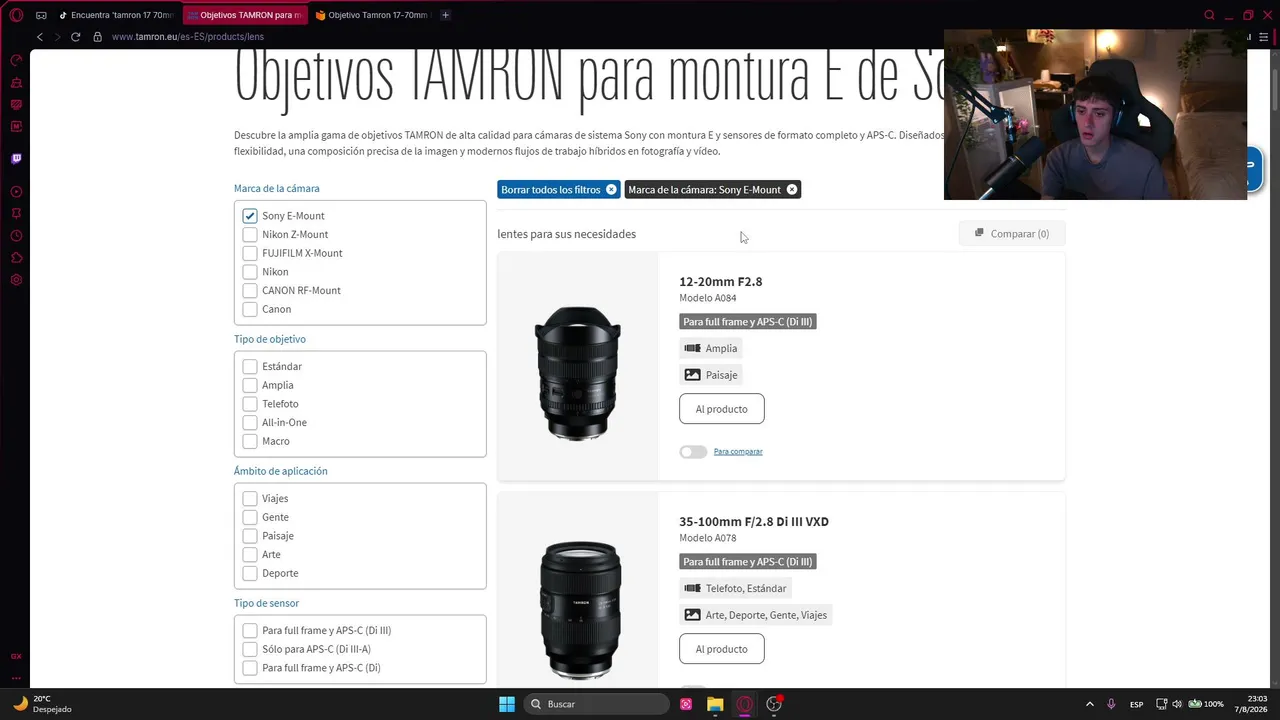Click the site security padlock icon
This screenshot has width=1280, height=720.
click(x=97, y=37)
